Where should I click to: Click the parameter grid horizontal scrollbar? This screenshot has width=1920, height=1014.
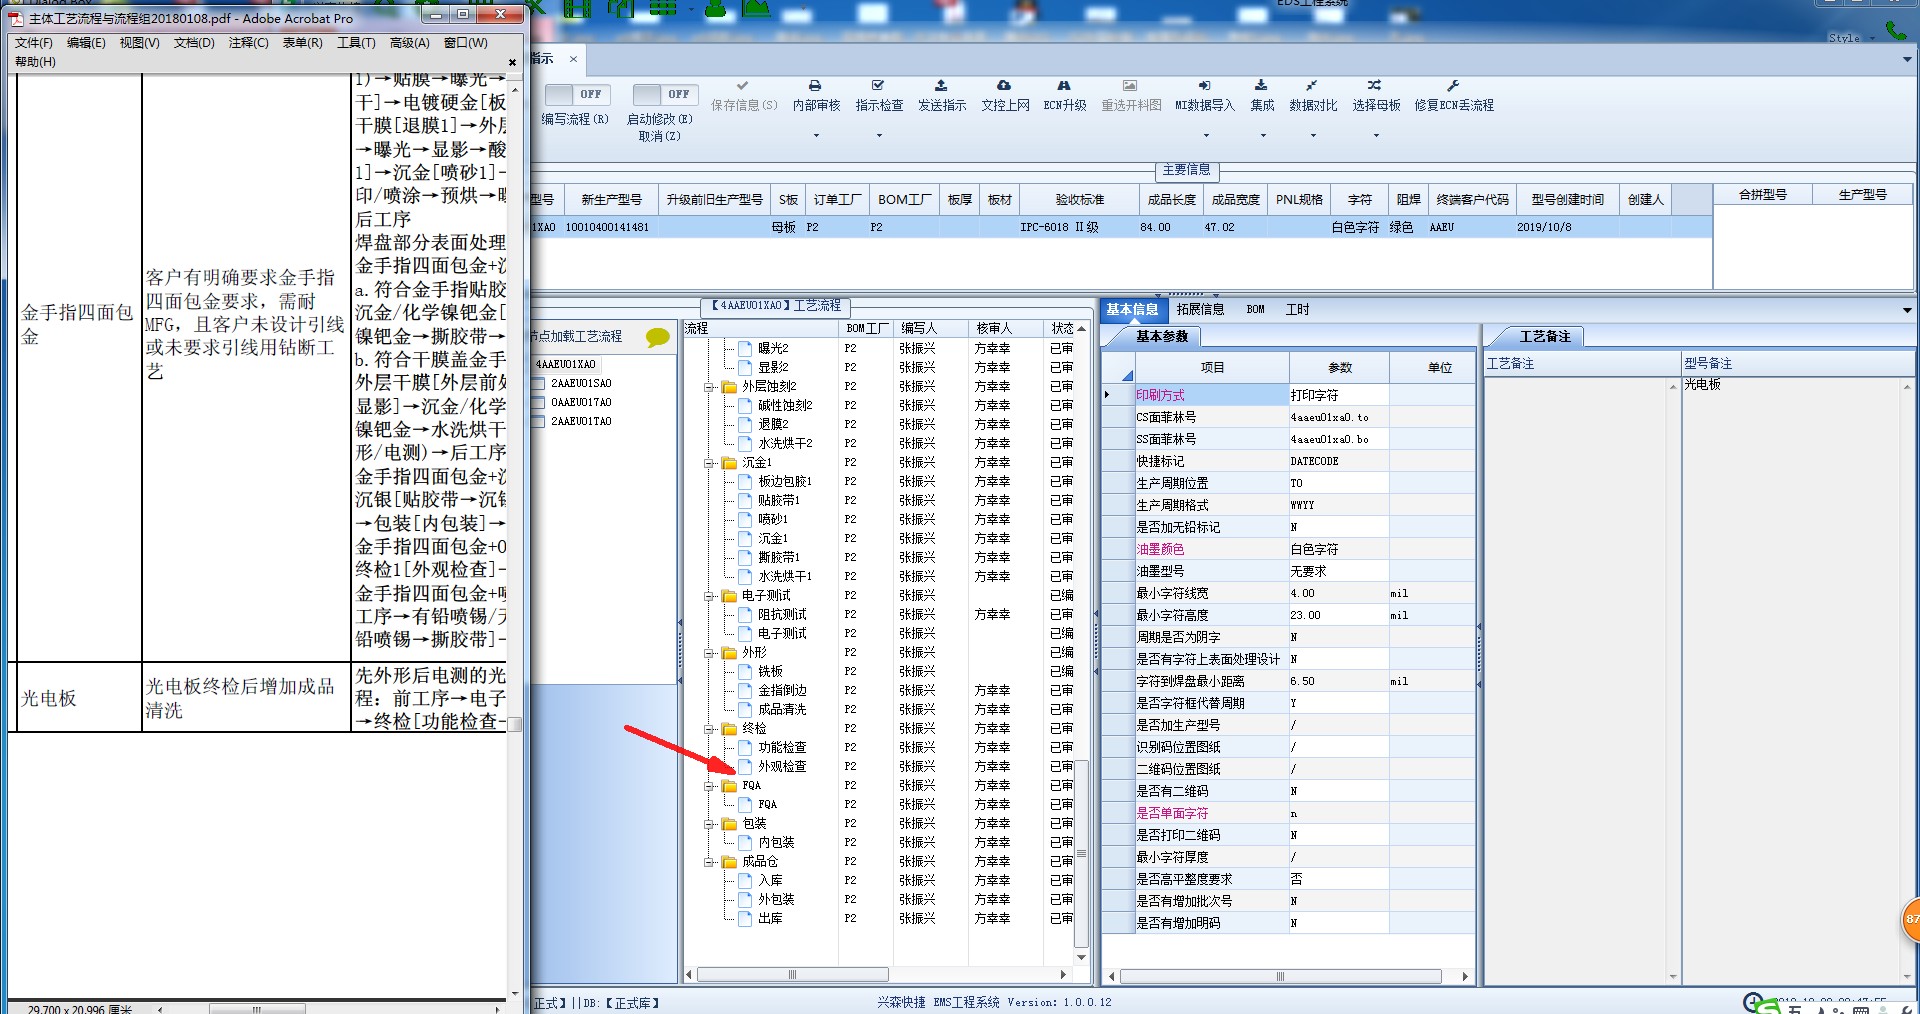pyautogui.click(x=1280, y=977)
